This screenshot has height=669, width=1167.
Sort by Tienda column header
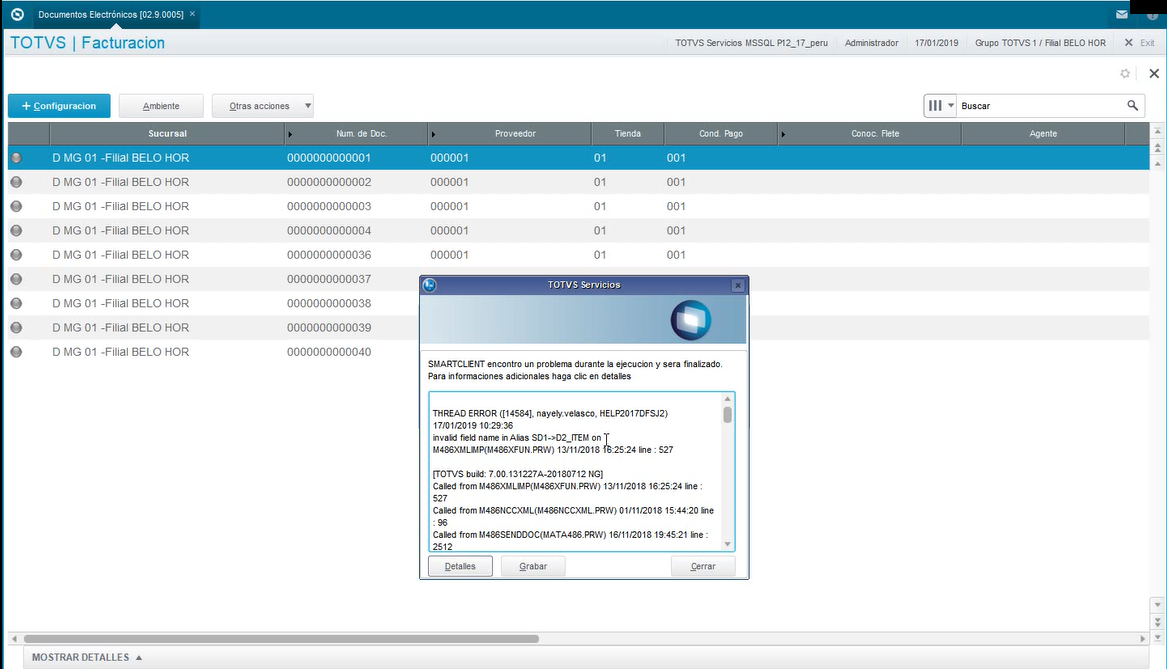tap(627, 134)
